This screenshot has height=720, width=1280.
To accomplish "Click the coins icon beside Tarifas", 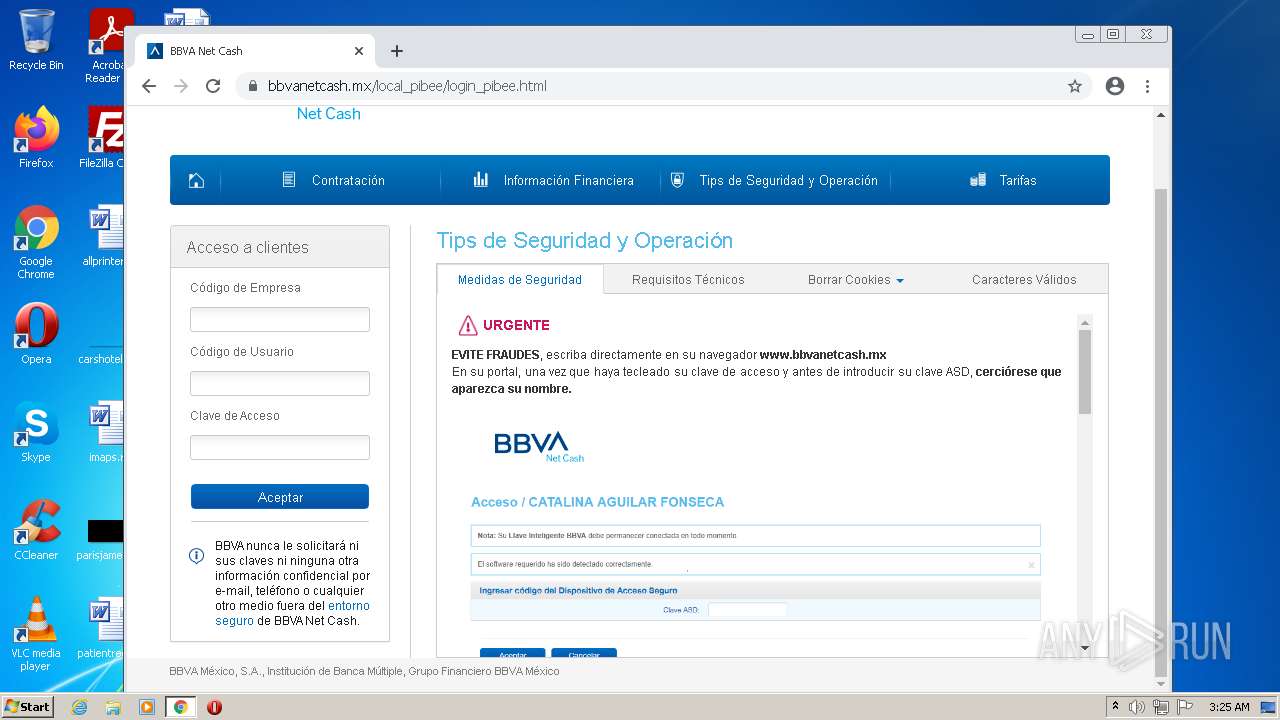I will click(x=978, y=180).
